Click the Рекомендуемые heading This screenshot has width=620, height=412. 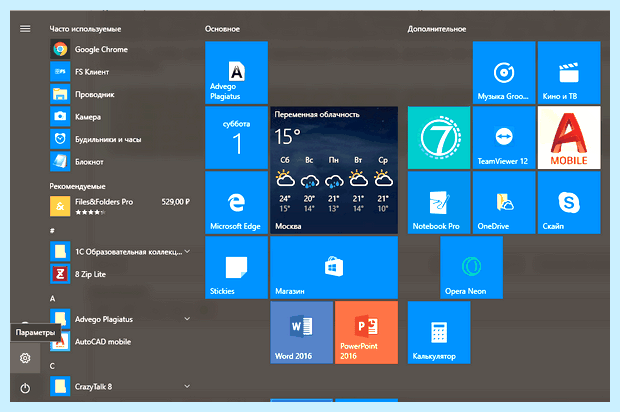click(x=78, y=186)
